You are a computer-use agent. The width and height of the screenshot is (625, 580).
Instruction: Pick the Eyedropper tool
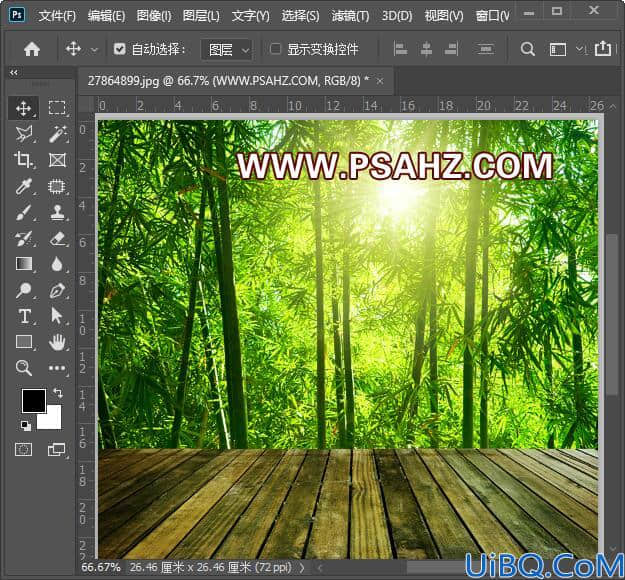pos(24,186)
